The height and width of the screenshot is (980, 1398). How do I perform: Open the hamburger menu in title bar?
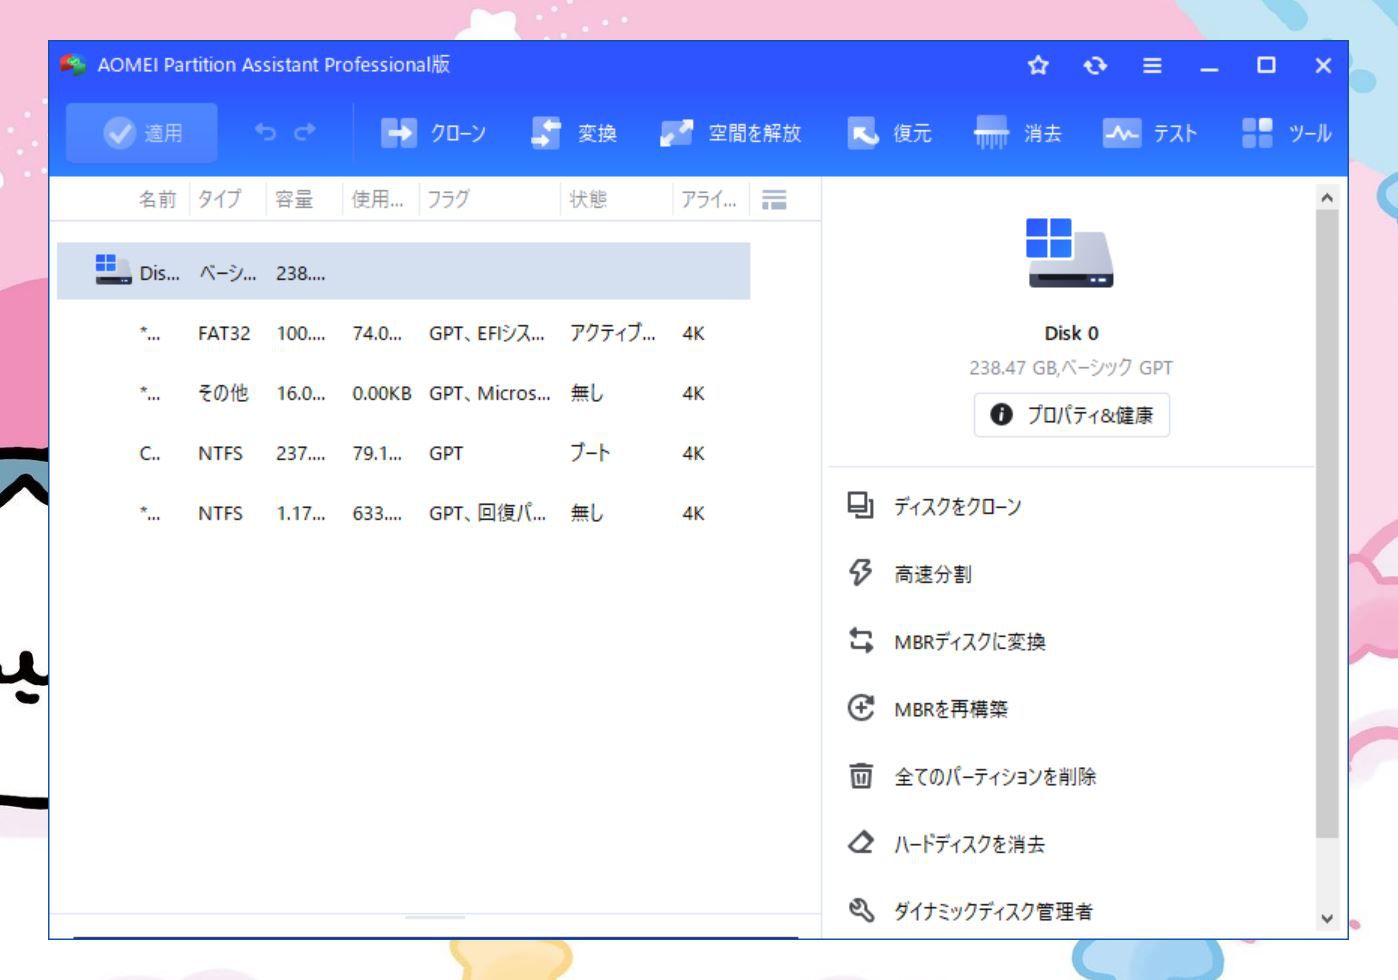pos(1152,65)
